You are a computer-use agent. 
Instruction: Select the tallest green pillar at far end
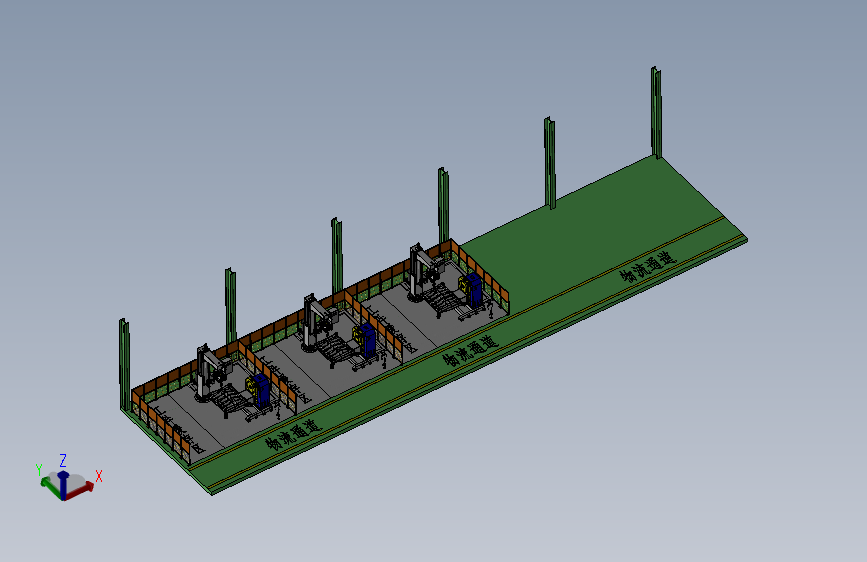coord(656,113)
